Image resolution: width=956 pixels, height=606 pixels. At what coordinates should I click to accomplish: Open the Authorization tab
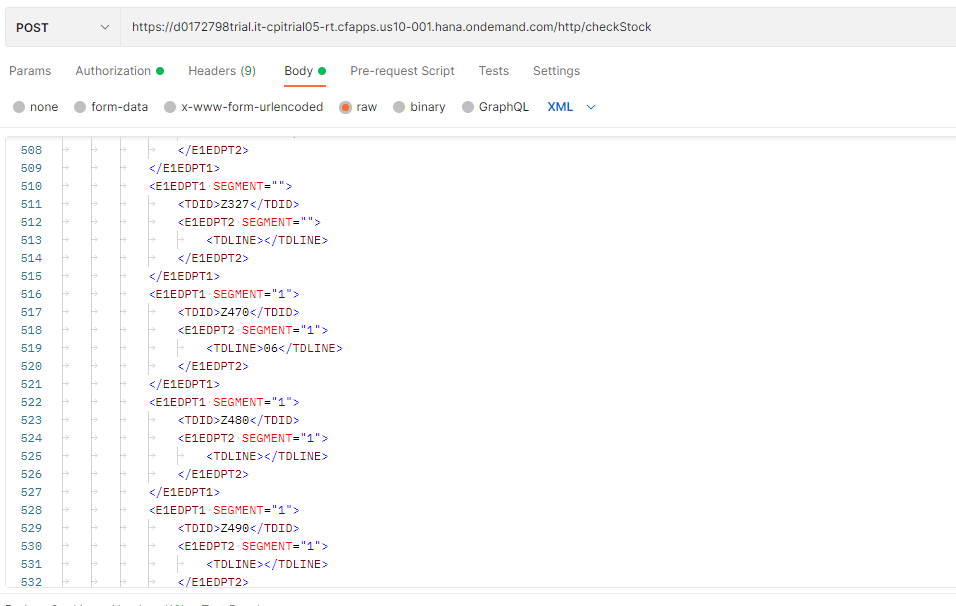tap(113, 71)
